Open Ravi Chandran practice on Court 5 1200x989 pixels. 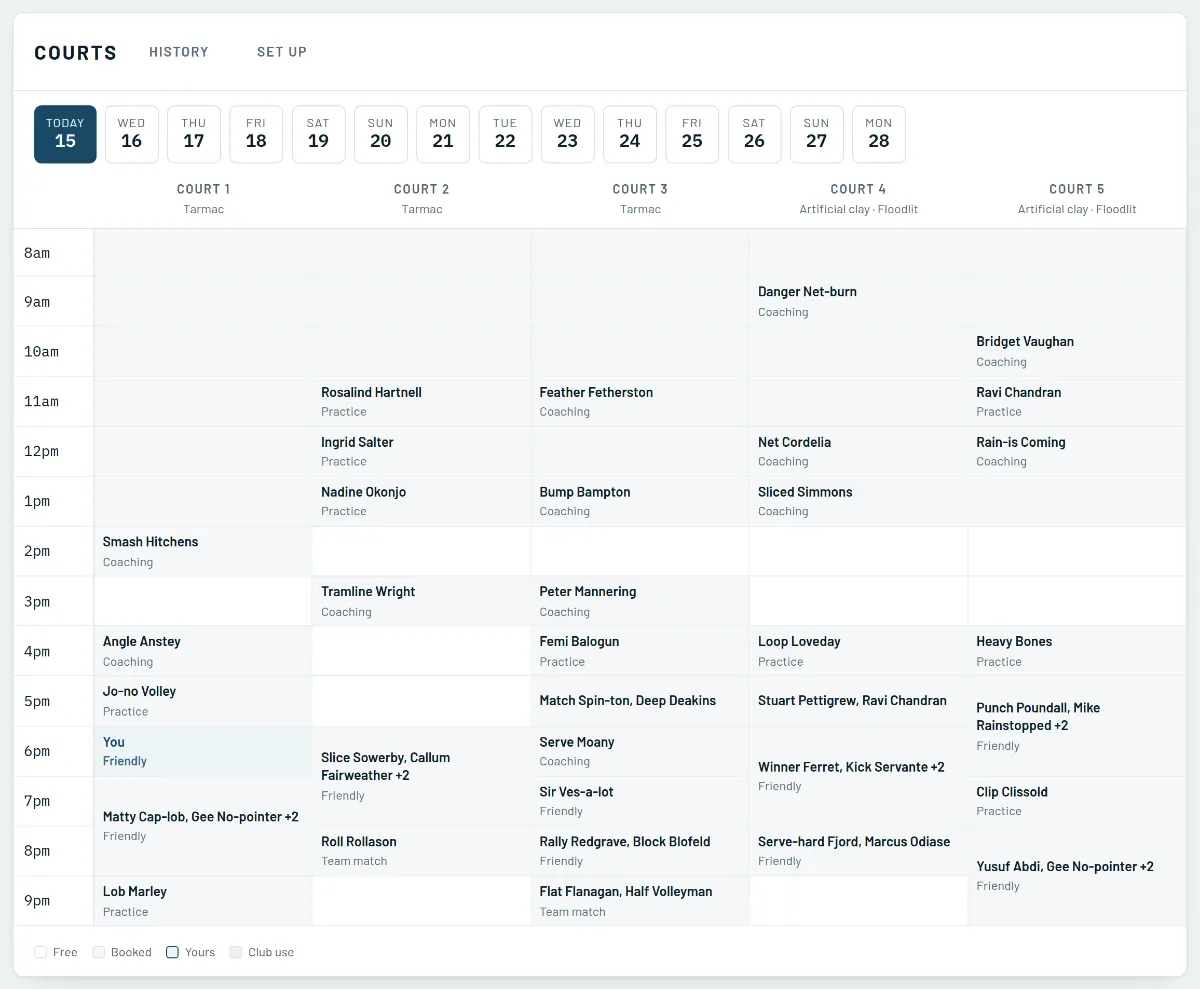point(1077,401)
